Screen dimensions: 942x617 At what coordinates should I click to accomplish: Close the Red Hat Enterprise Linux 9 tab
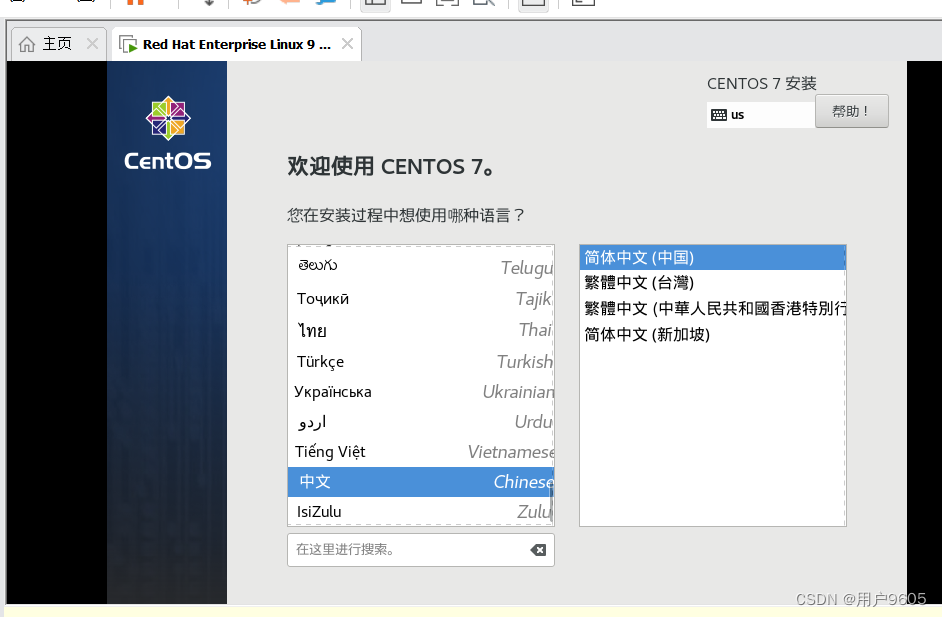pos(347,44)
